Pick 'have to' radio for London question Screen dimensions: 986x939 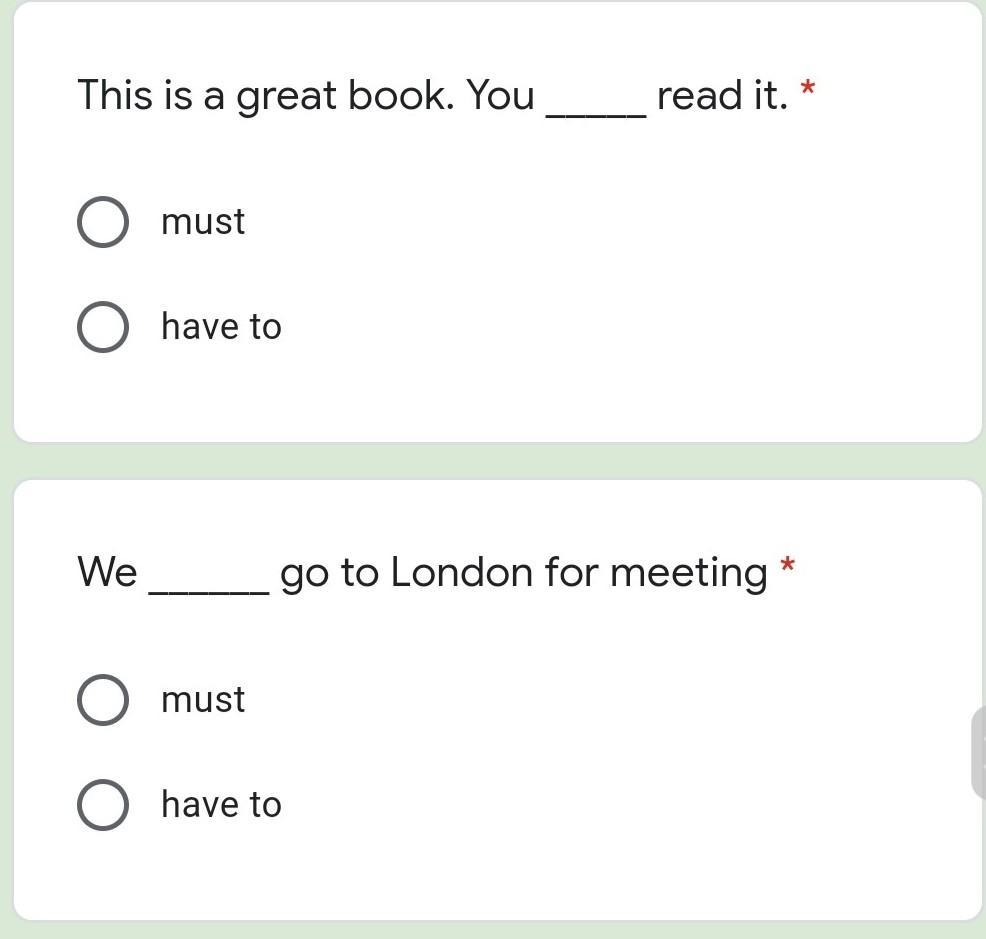coord(102,805)
